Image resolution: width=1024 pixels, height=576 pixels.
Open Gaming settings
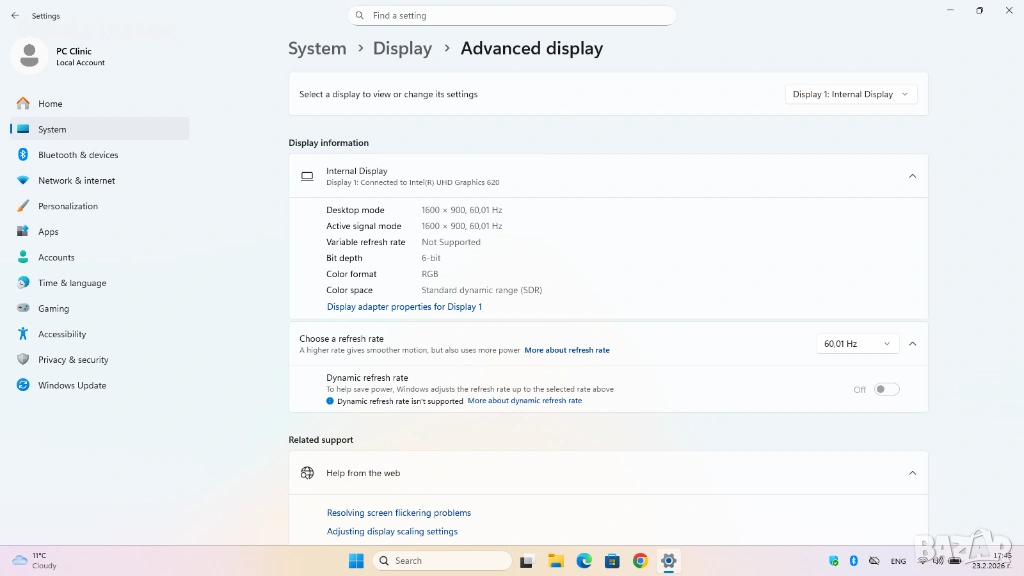(53, 309)
